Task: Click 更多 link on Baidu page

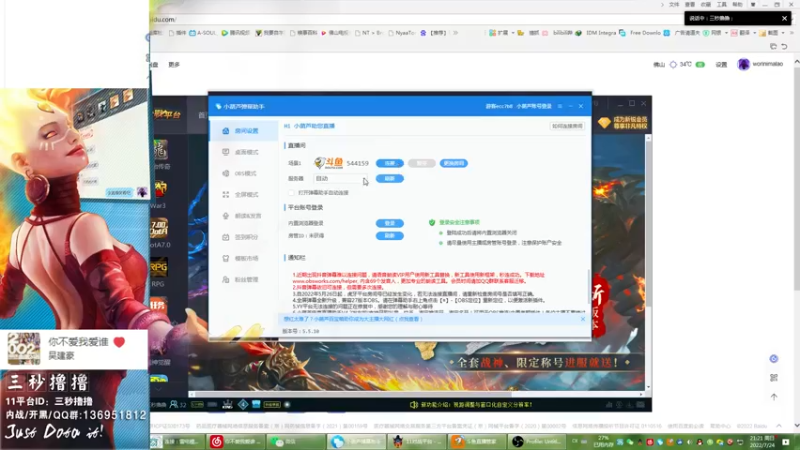Action: 174,65
